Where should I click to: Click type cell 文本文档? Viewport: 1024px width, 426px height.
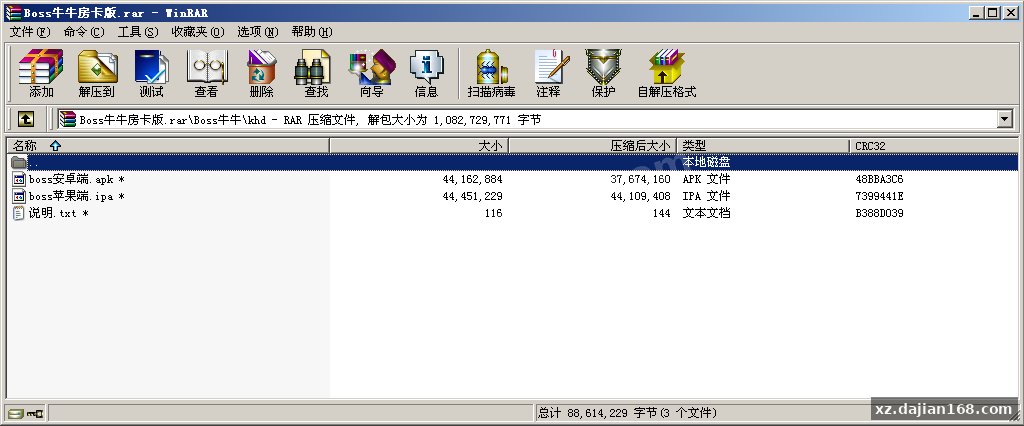click(x=707, y=213)
